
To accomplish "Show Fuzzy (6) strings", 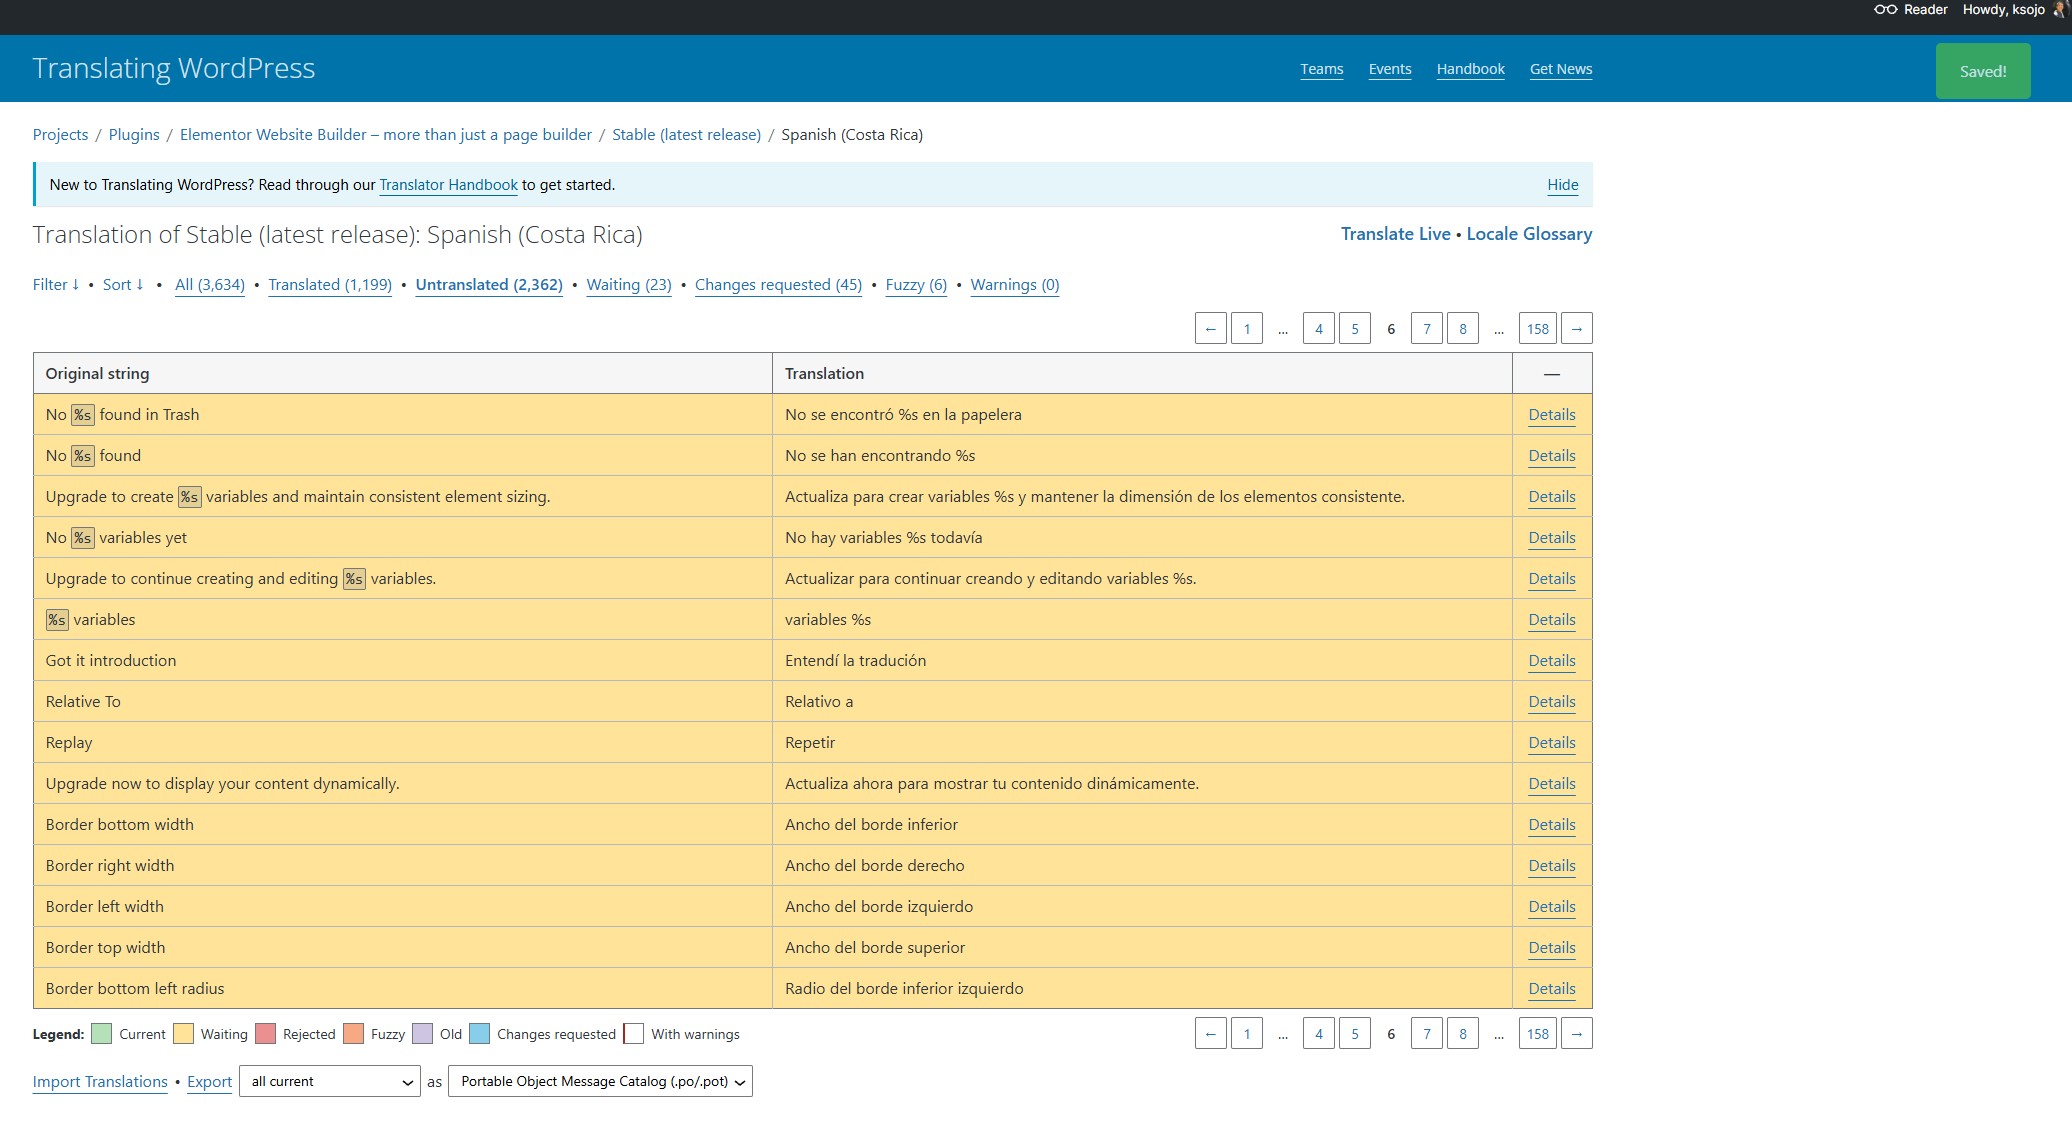I will tap(916, 285).
